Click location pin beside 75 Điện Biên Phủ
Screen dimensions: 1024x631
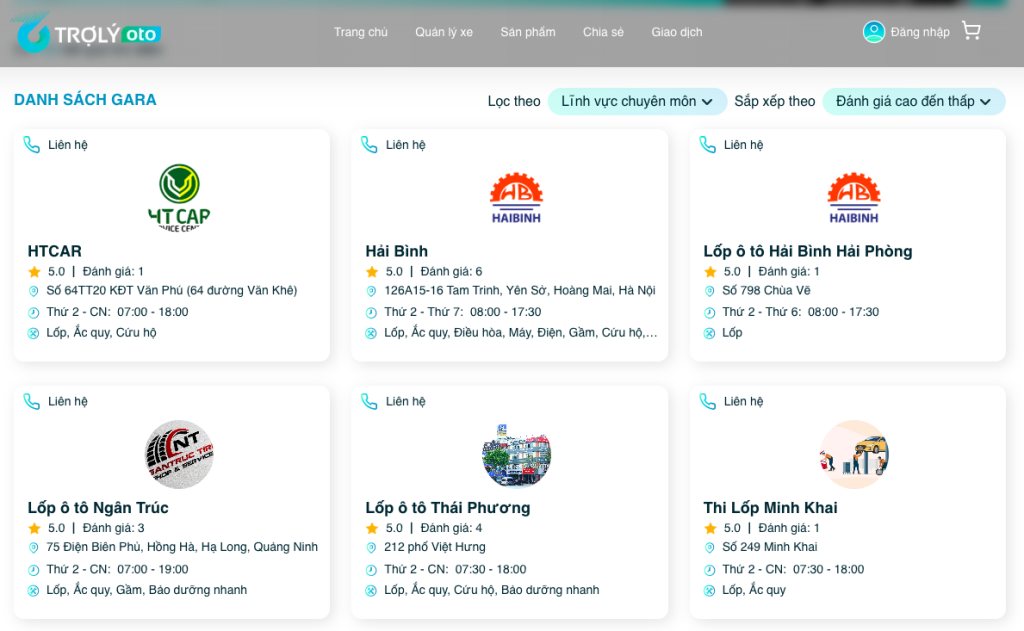click(x=33, y=548)
